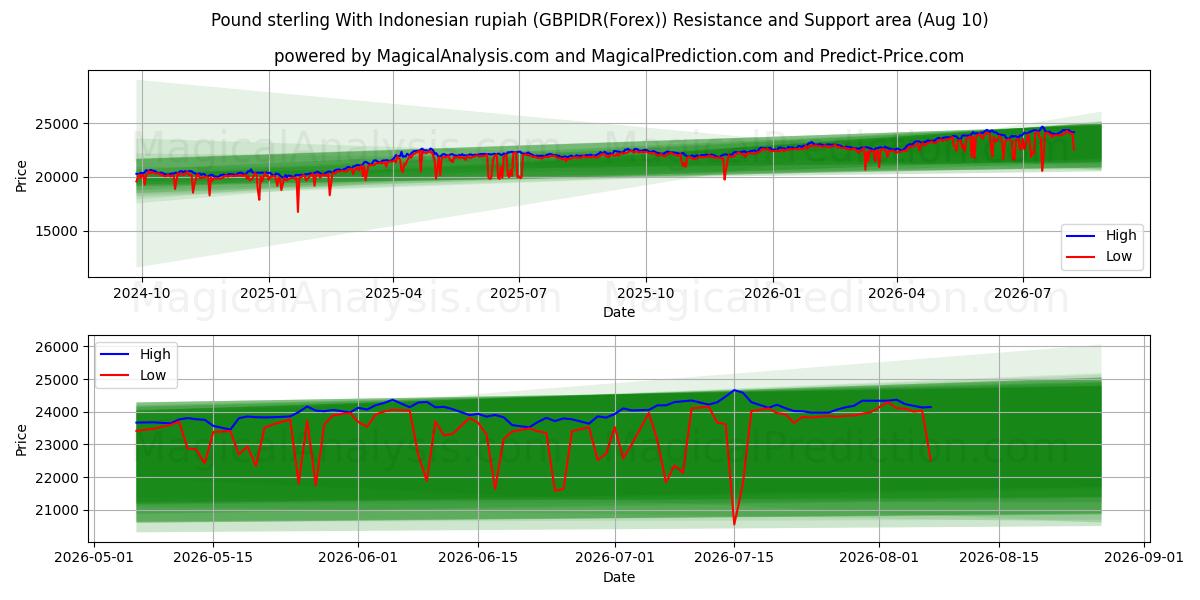Click the 24000 tick on bottom chart

[x=59, y=412]
